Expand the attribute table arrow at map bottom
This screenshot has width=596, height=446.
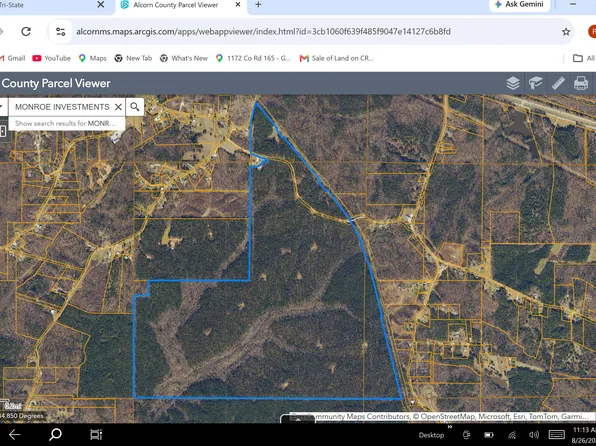[x=298, y=419]
